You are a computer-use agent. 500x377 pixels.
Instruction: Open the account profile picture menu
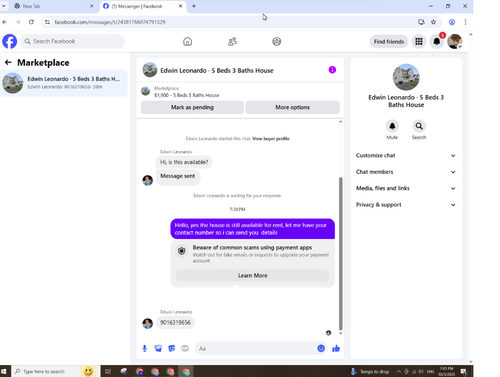(455, 41)
